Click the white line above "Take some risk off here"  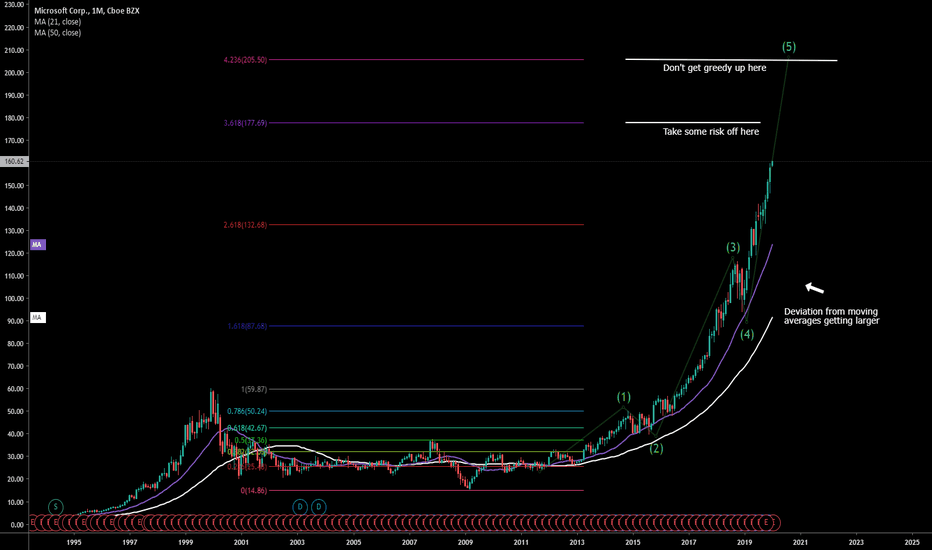692,122
